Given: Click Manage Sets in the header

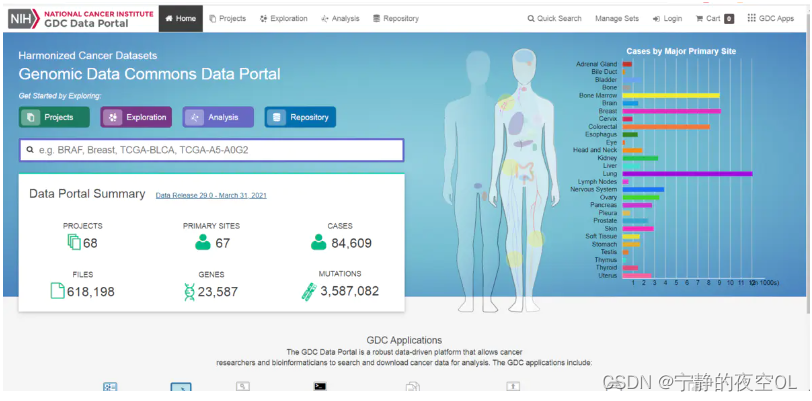Looking at the screenshot, I should tap(617, 19).
